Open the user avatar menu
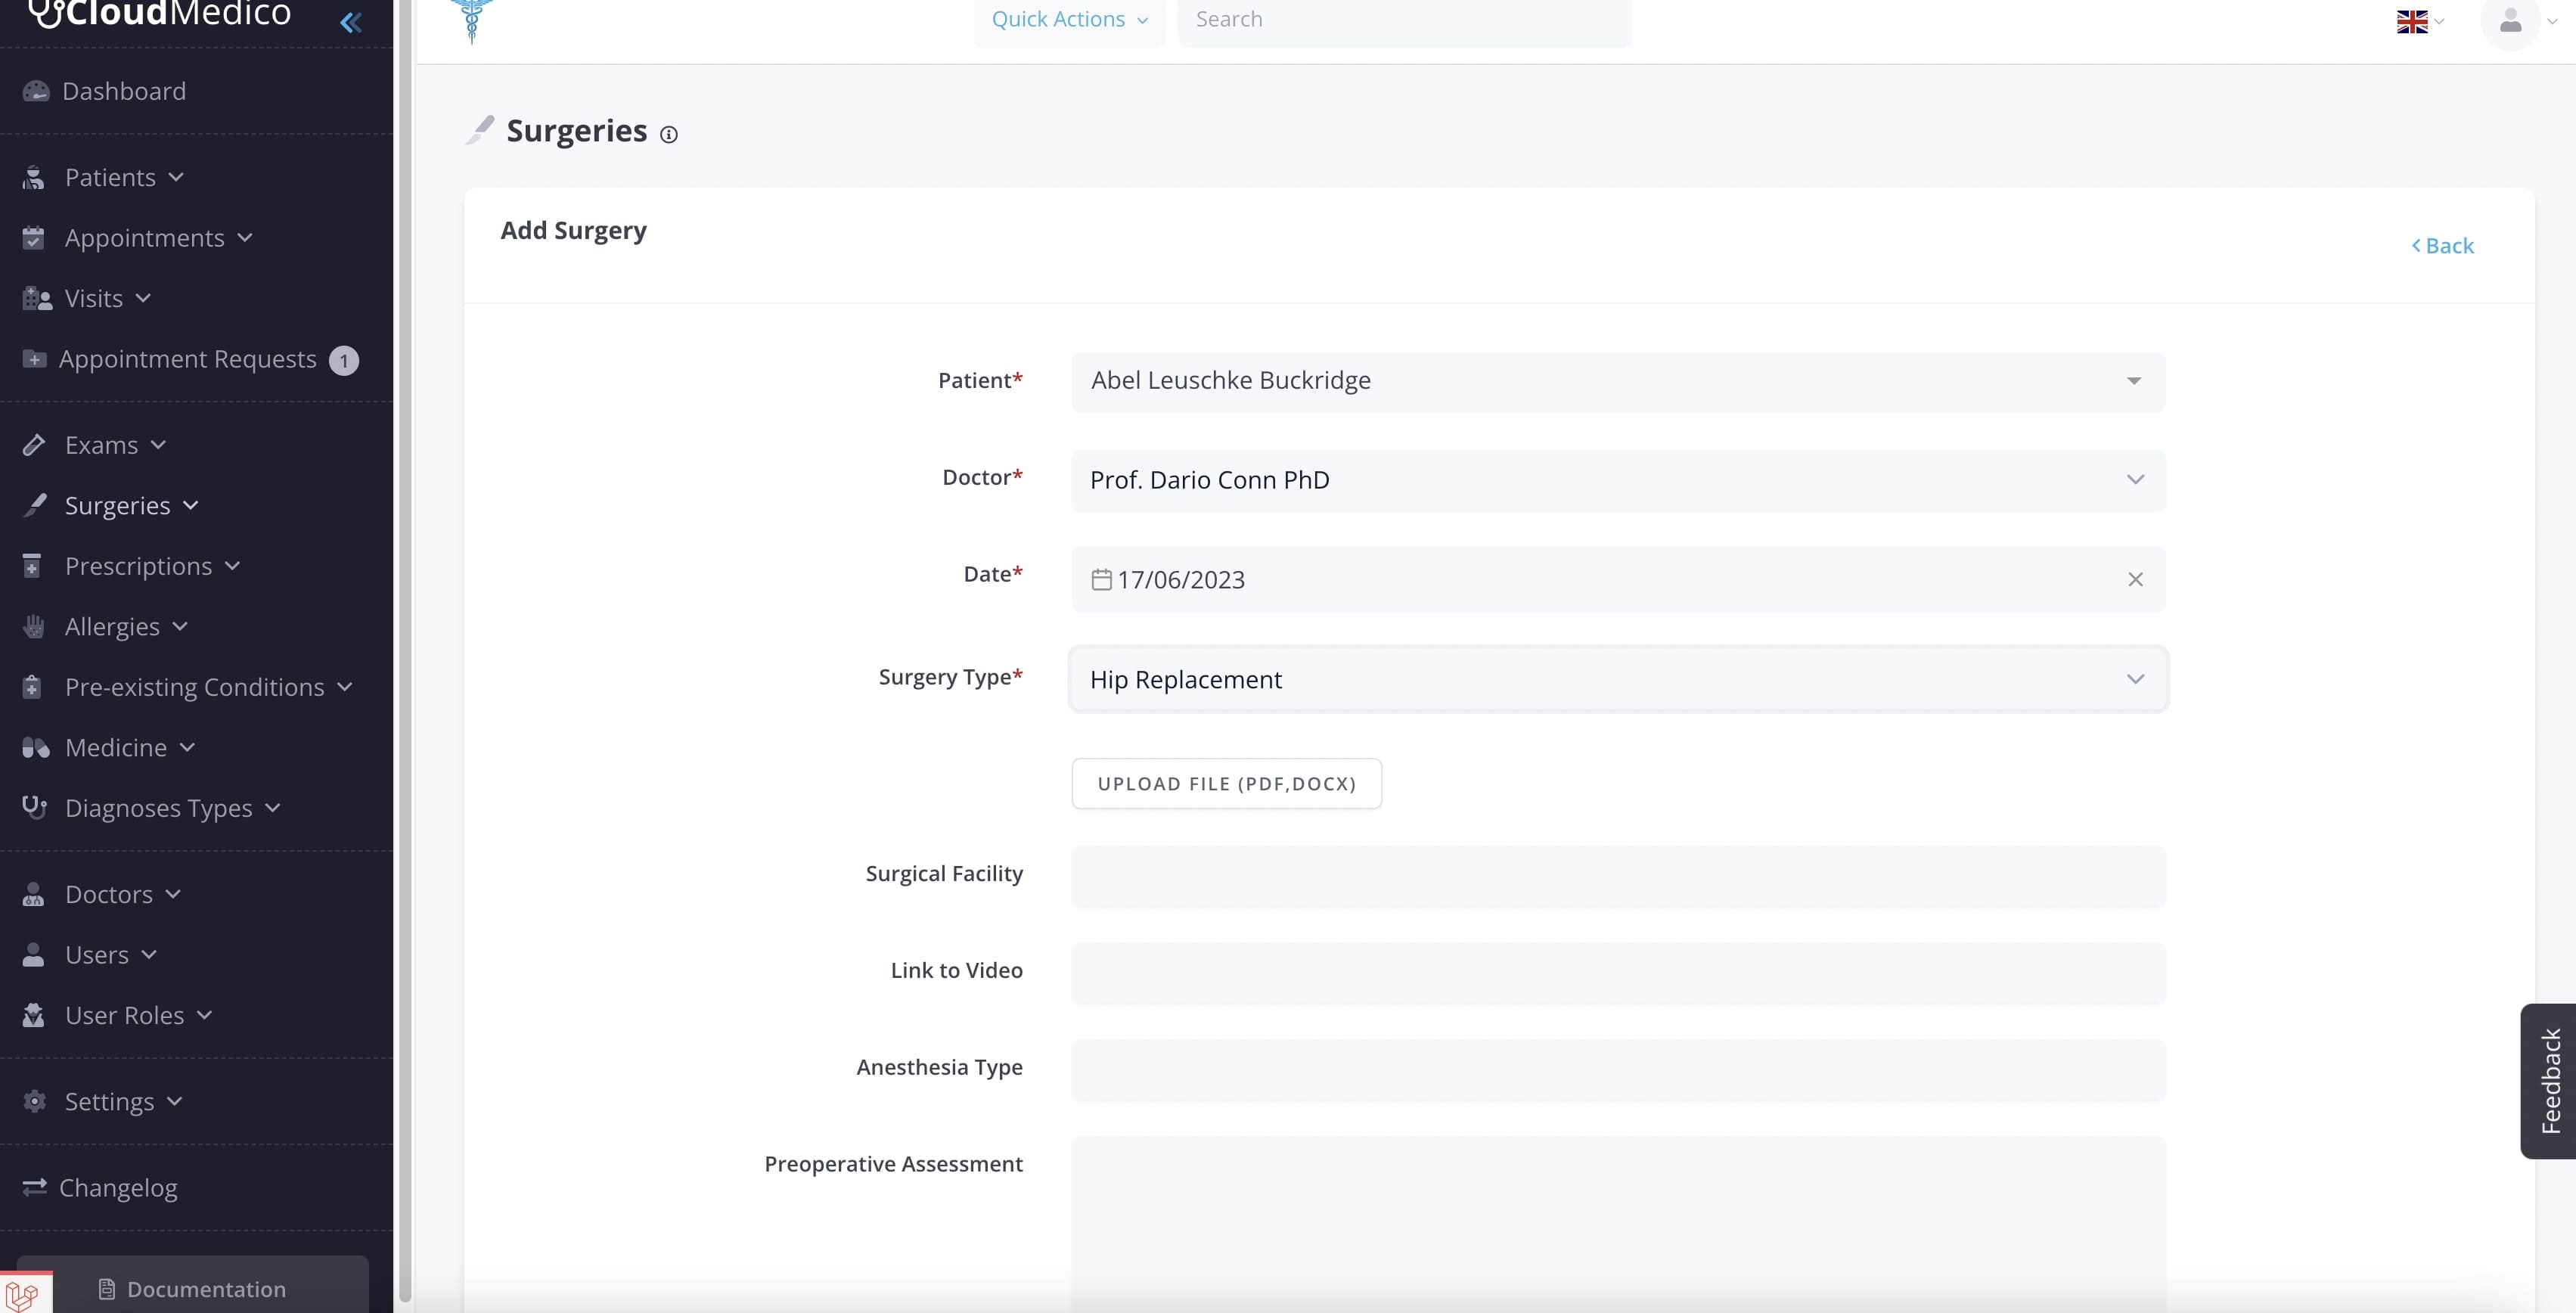Image resolution: width=2576 pixels, height=1313 pixels. (2510, 21)
